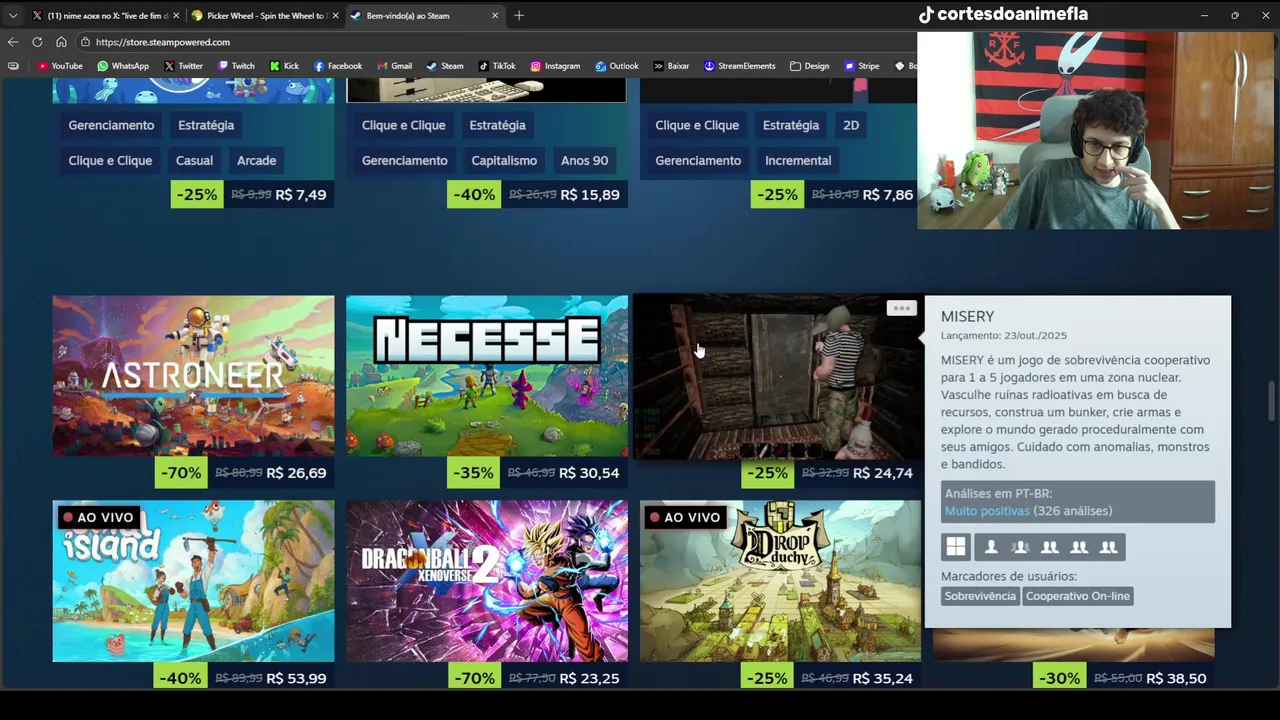Open the MISERY game capsule image

coord(778,376)
